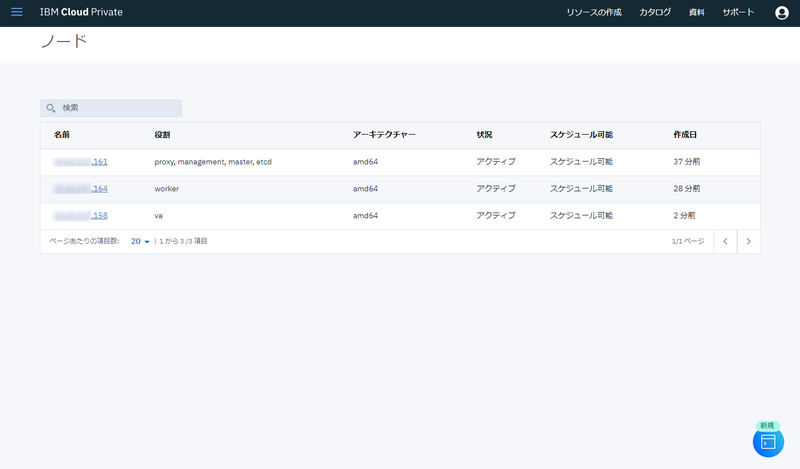
Task: Go to next page arrow
Action: pyautogui.click(x=748, y=241)
